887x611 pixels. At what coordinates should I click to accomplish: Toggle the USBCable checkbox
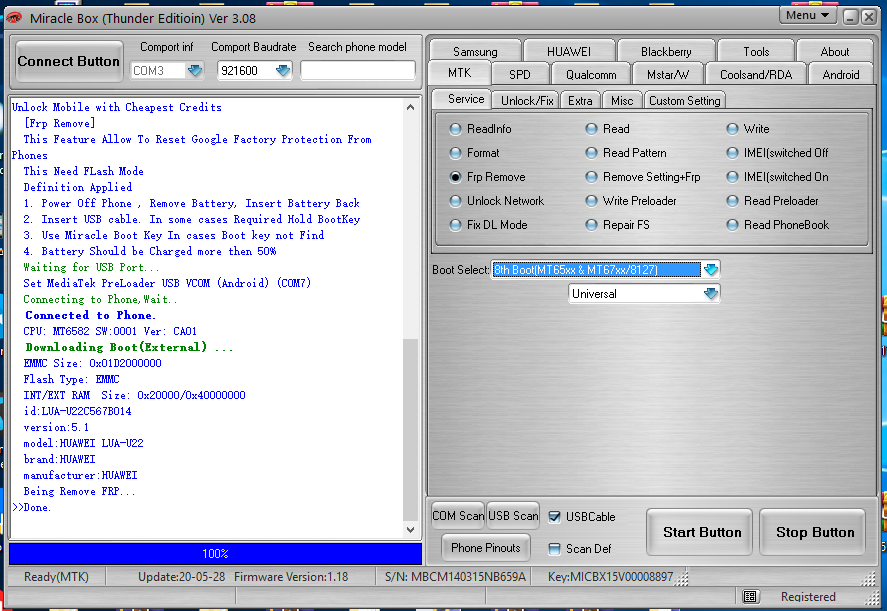coord(554,517)
